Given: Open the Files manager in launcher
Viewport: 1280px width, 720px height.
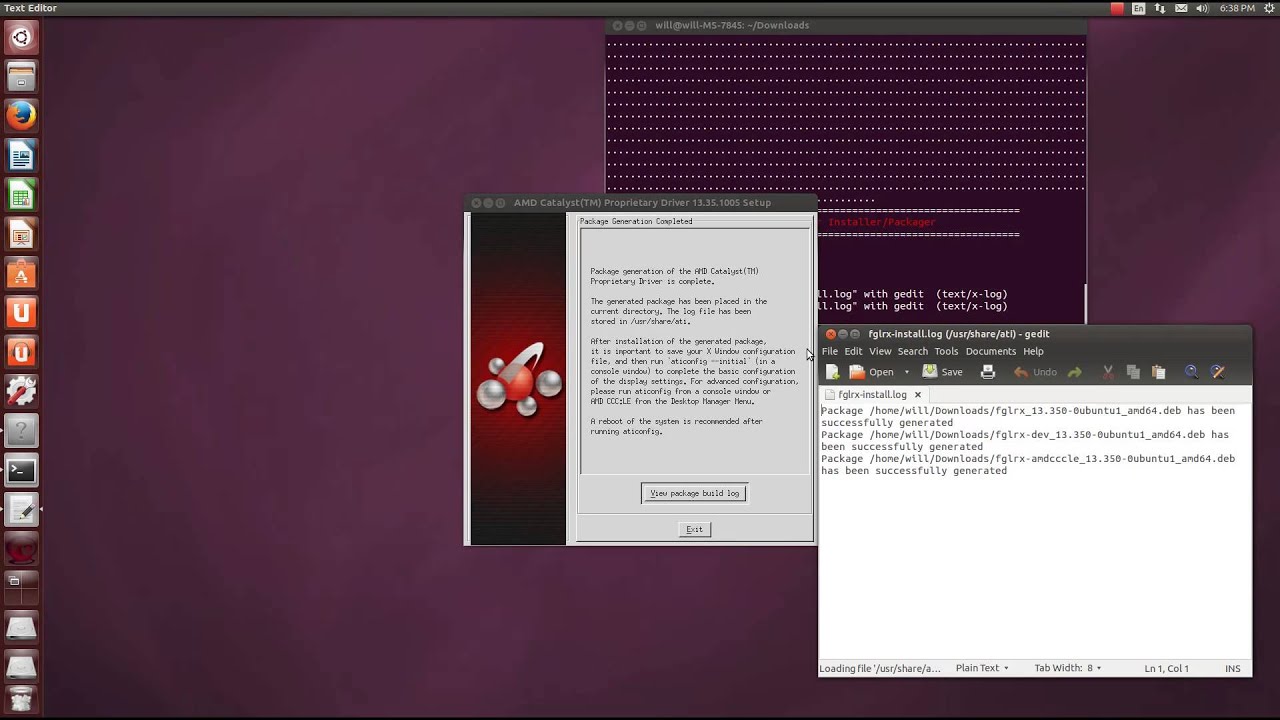Looking at the screenshot, I should (x=21, y=77).
